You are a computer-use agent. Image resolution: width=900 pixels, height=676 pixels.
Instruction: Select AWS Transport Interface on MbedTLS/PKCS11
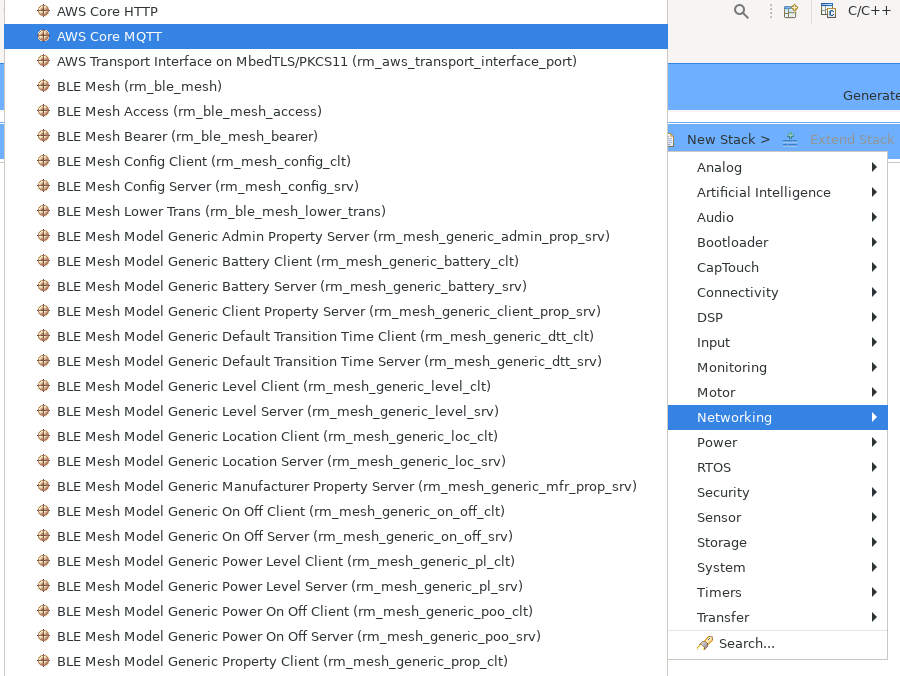click(336, 61)
